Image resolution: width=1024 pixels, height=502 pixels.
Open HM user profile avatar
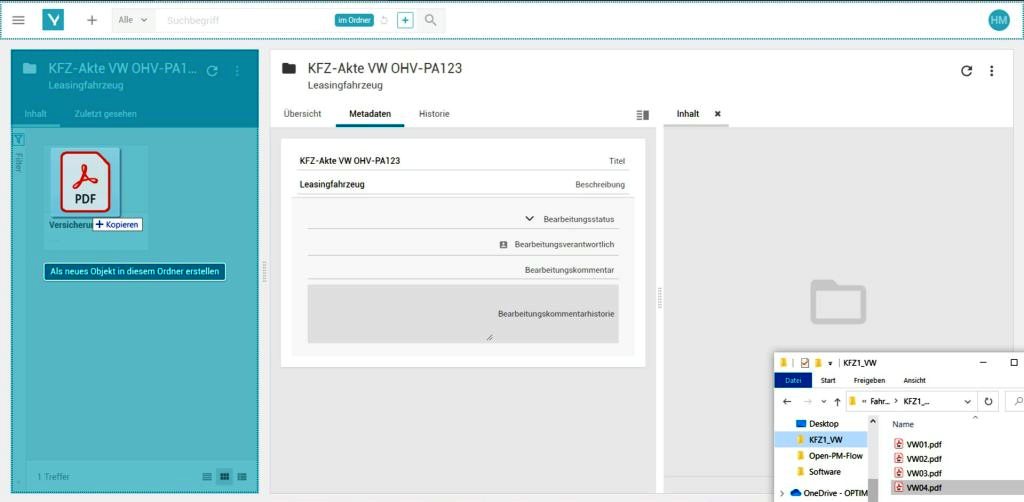(999, 20)
